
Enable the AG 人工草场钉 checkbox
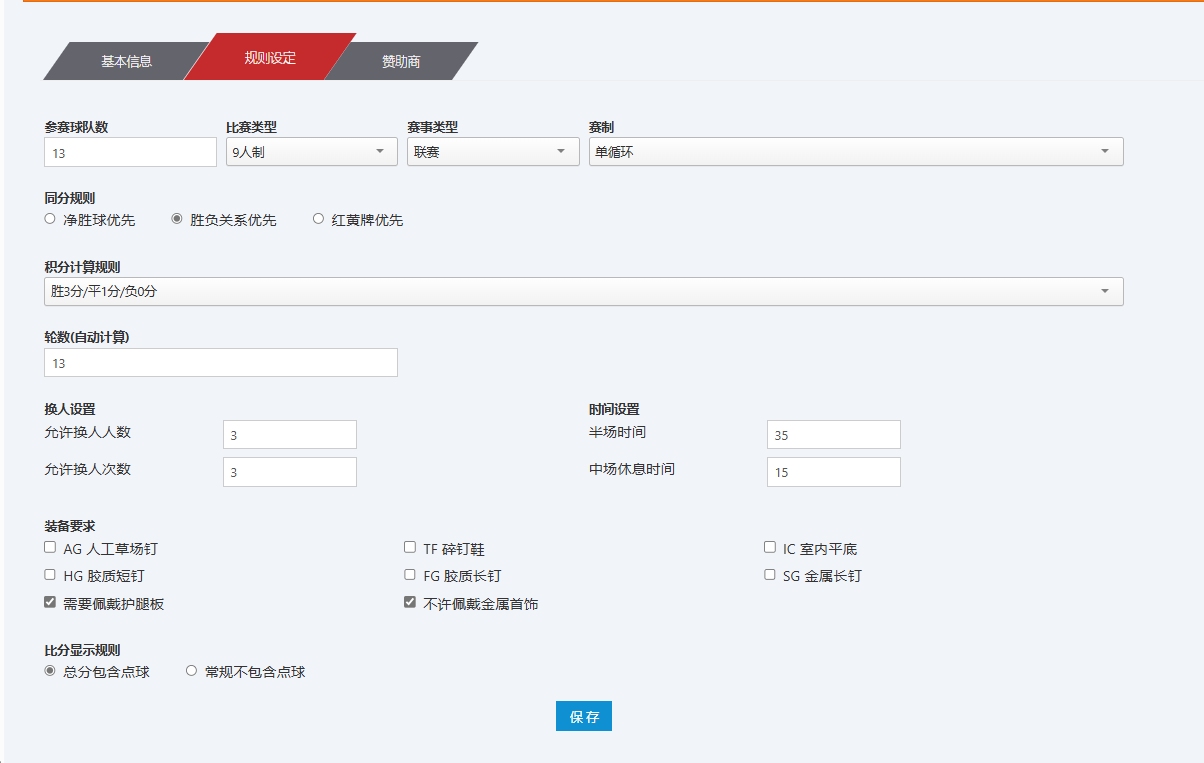[50, 548]
